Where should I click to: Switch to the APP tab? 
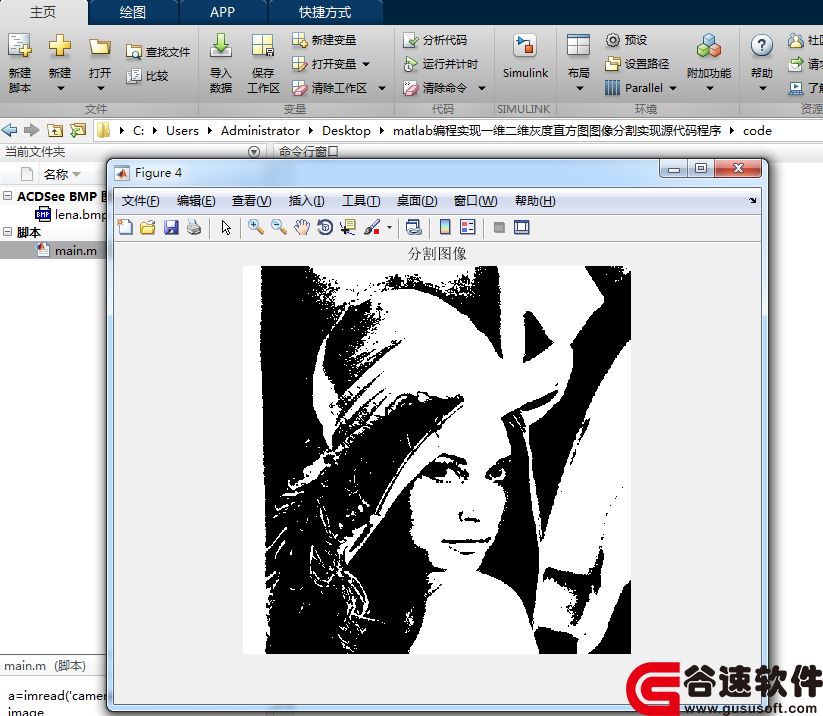(223, 13)
